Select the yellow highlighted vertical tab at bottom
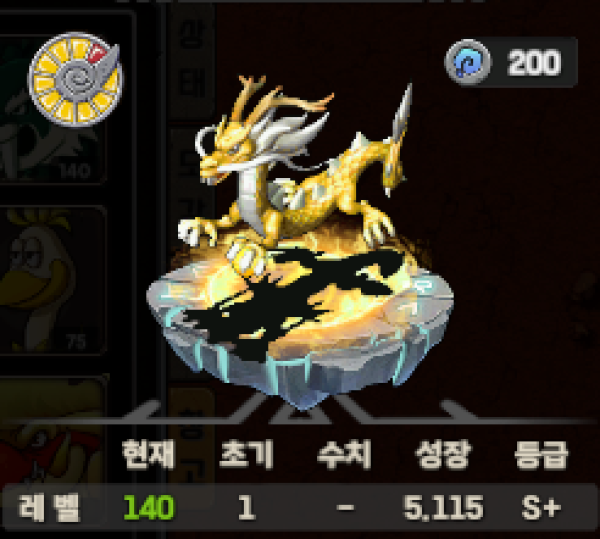 (x=191, y=434)
